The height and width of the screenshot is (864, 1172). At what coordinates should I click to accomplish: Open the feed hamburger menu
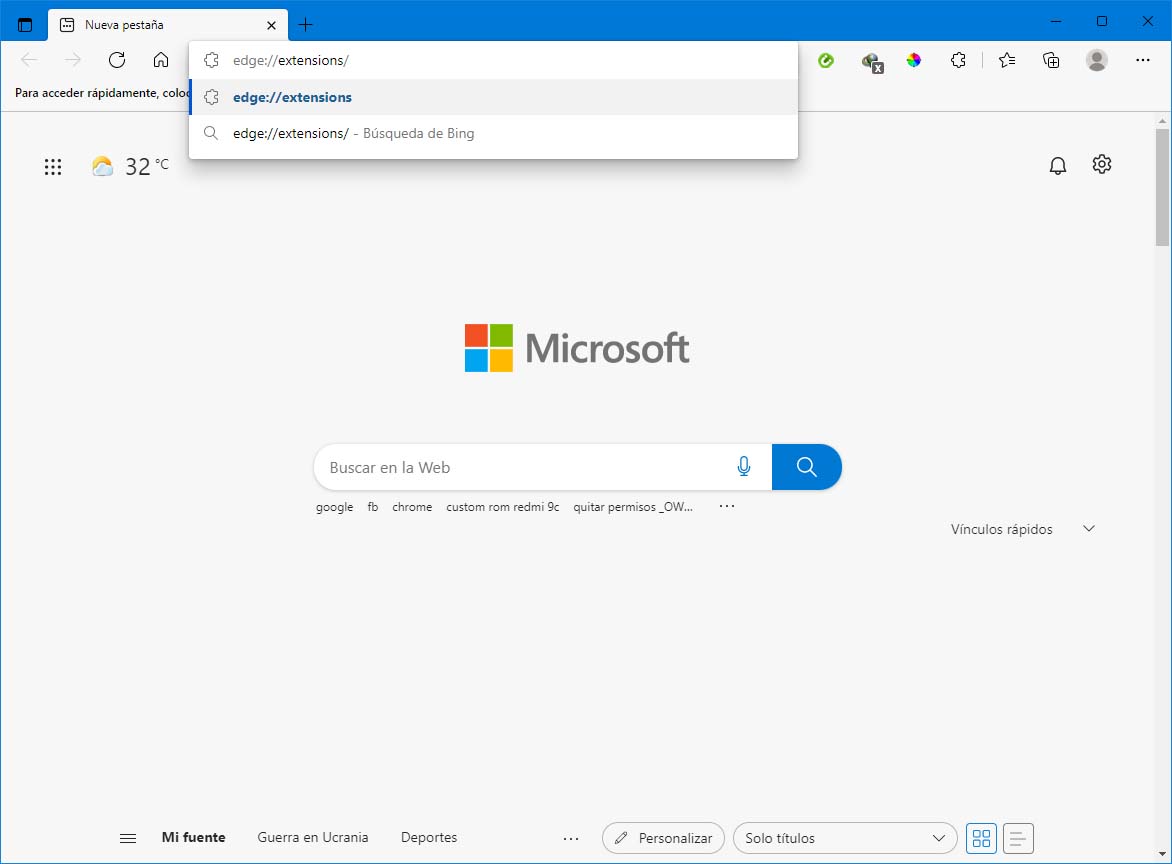[128, 838]
